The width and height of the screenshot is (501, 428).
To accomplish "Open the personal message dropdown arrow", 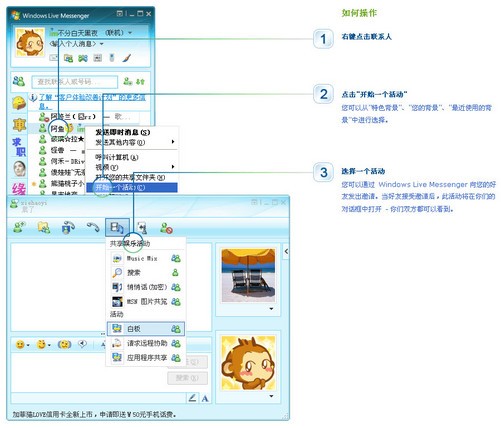I will click(102, 44).
